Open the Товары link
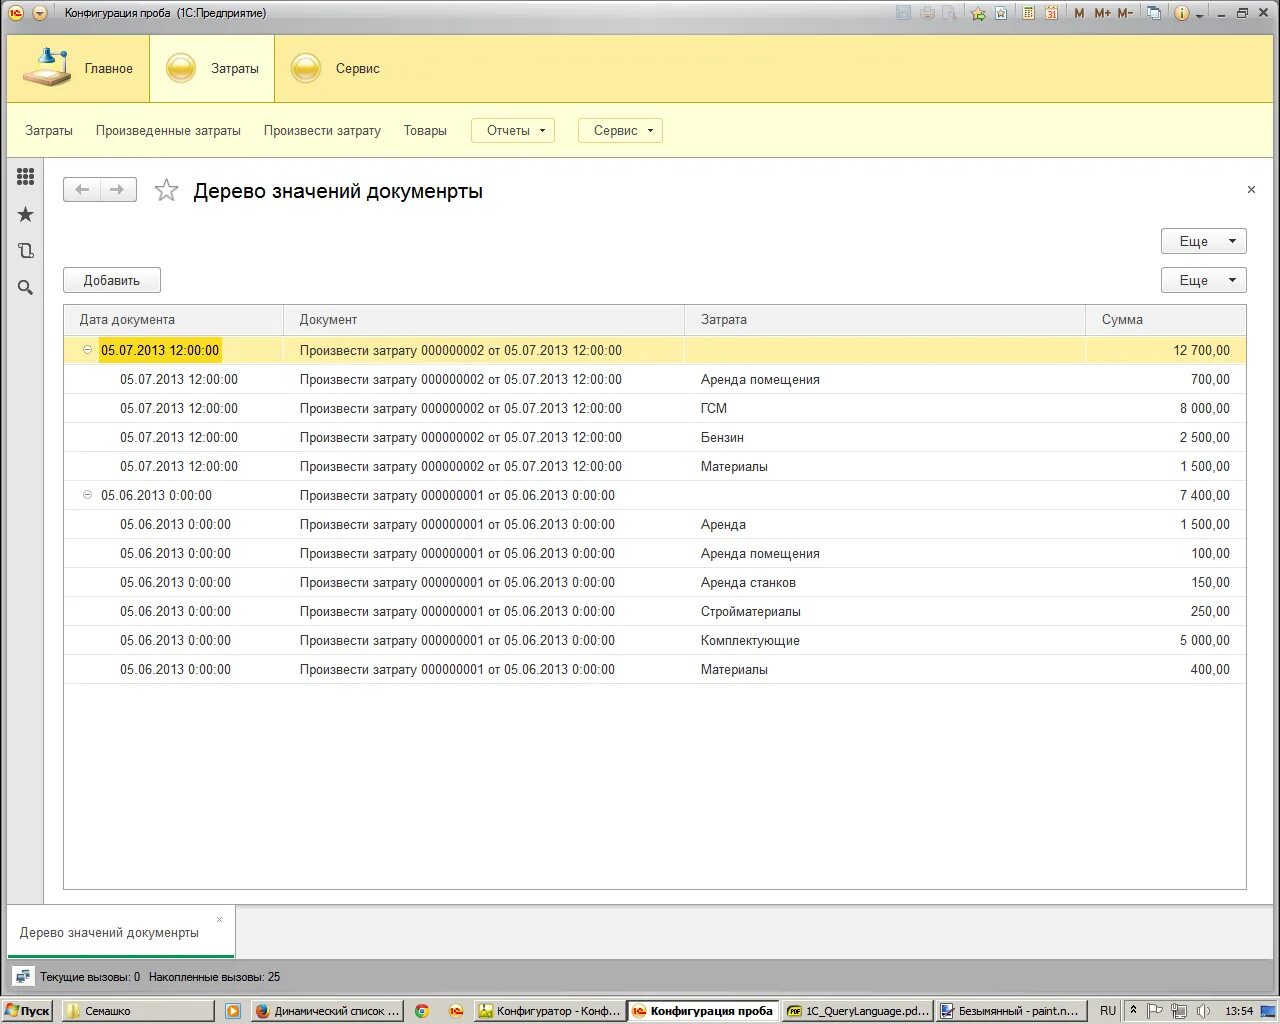This screenshot has width=1280, height=1024. tap(425, 130)
